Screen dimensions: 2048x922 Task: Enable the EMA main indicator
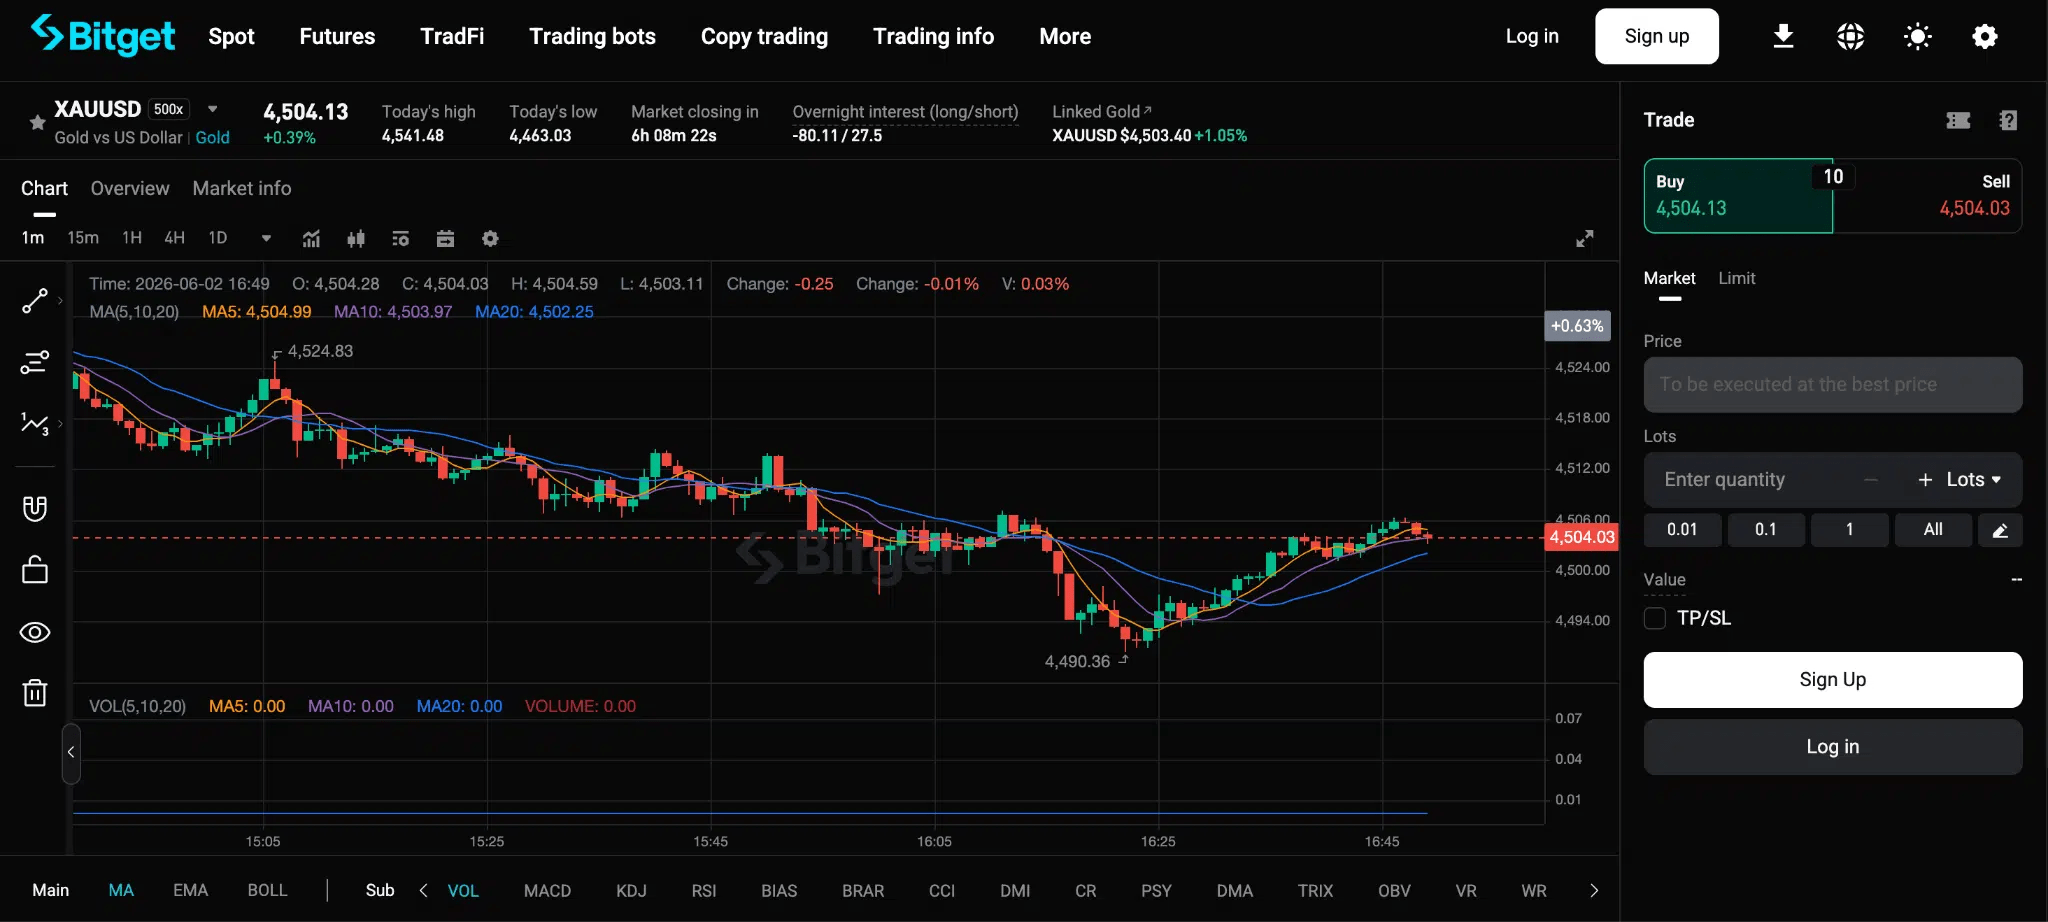coord(190,890)
